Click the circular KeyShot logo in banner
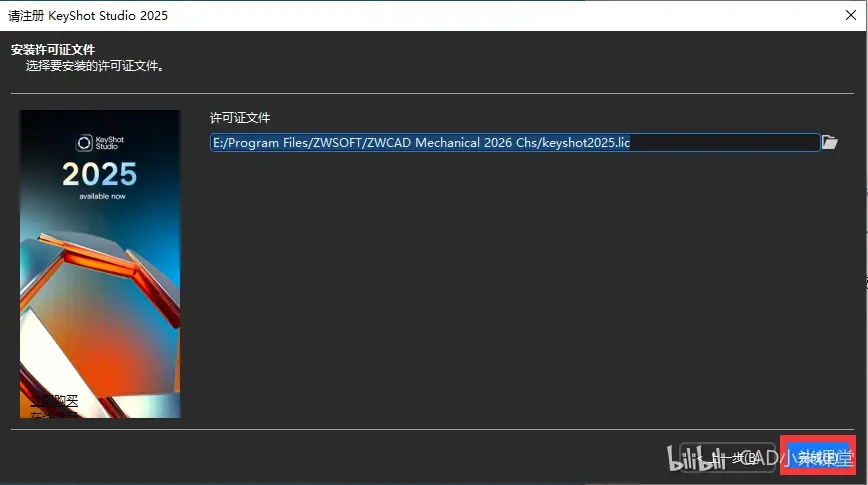The image size is (868, 485). coord(84,143)
